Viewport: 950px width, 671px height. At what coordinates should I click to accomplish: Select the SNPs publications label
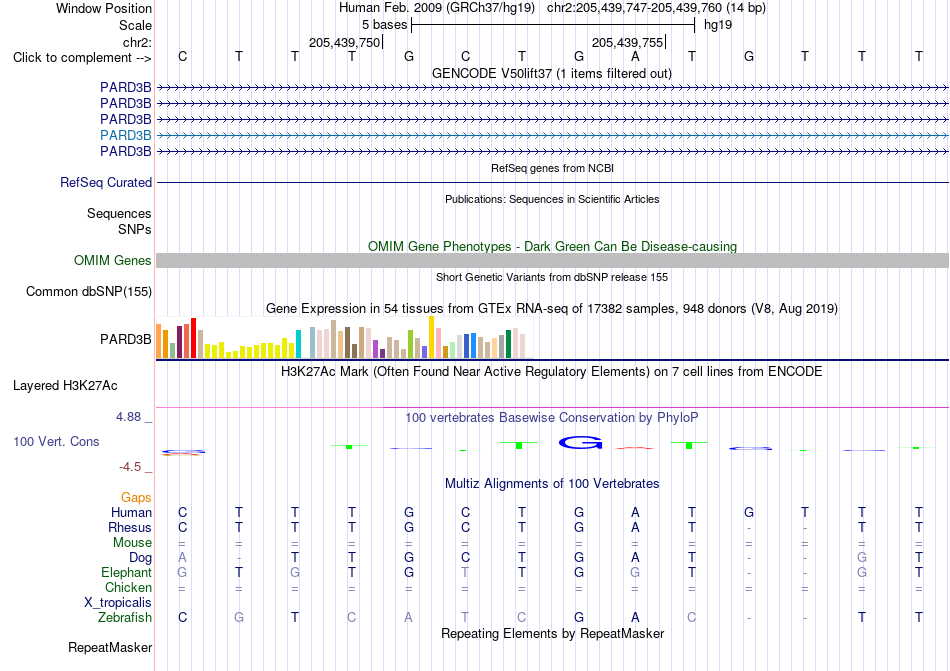tap(135, 230)
